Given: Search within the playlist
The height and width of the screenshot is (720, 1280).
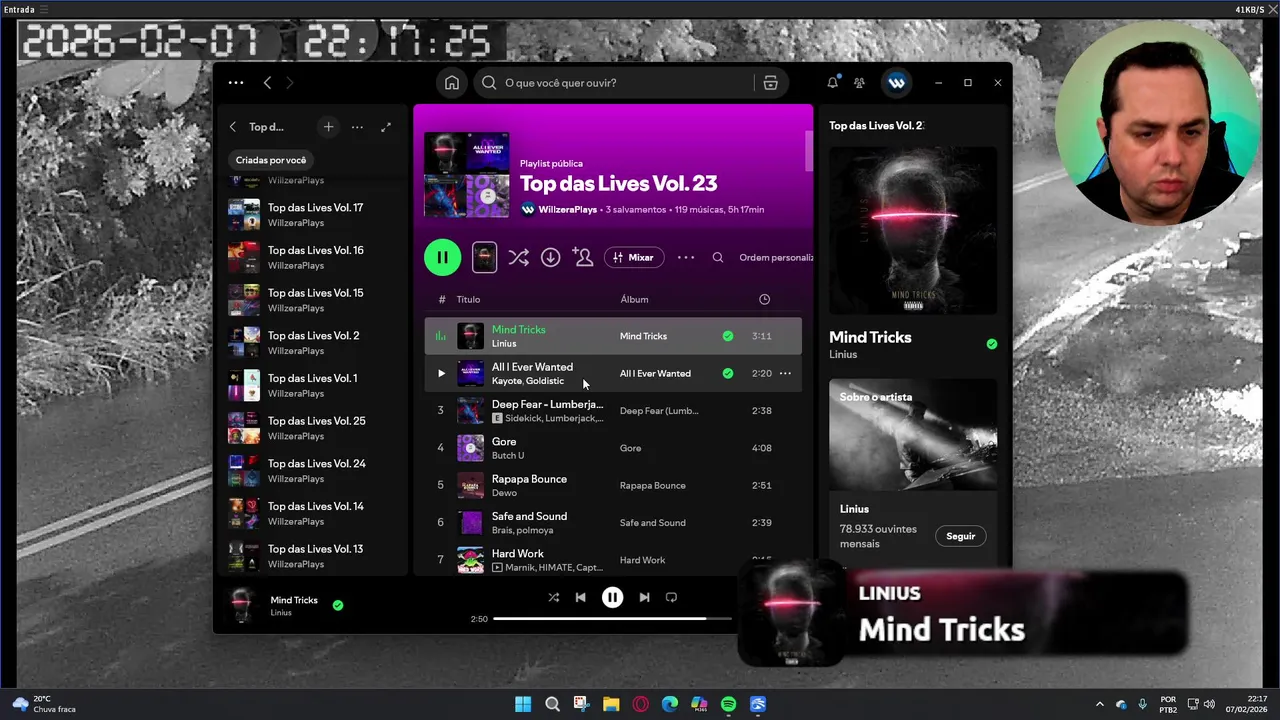Looking at the screenshot, I should pyautogui.click(x=718, y=257).
